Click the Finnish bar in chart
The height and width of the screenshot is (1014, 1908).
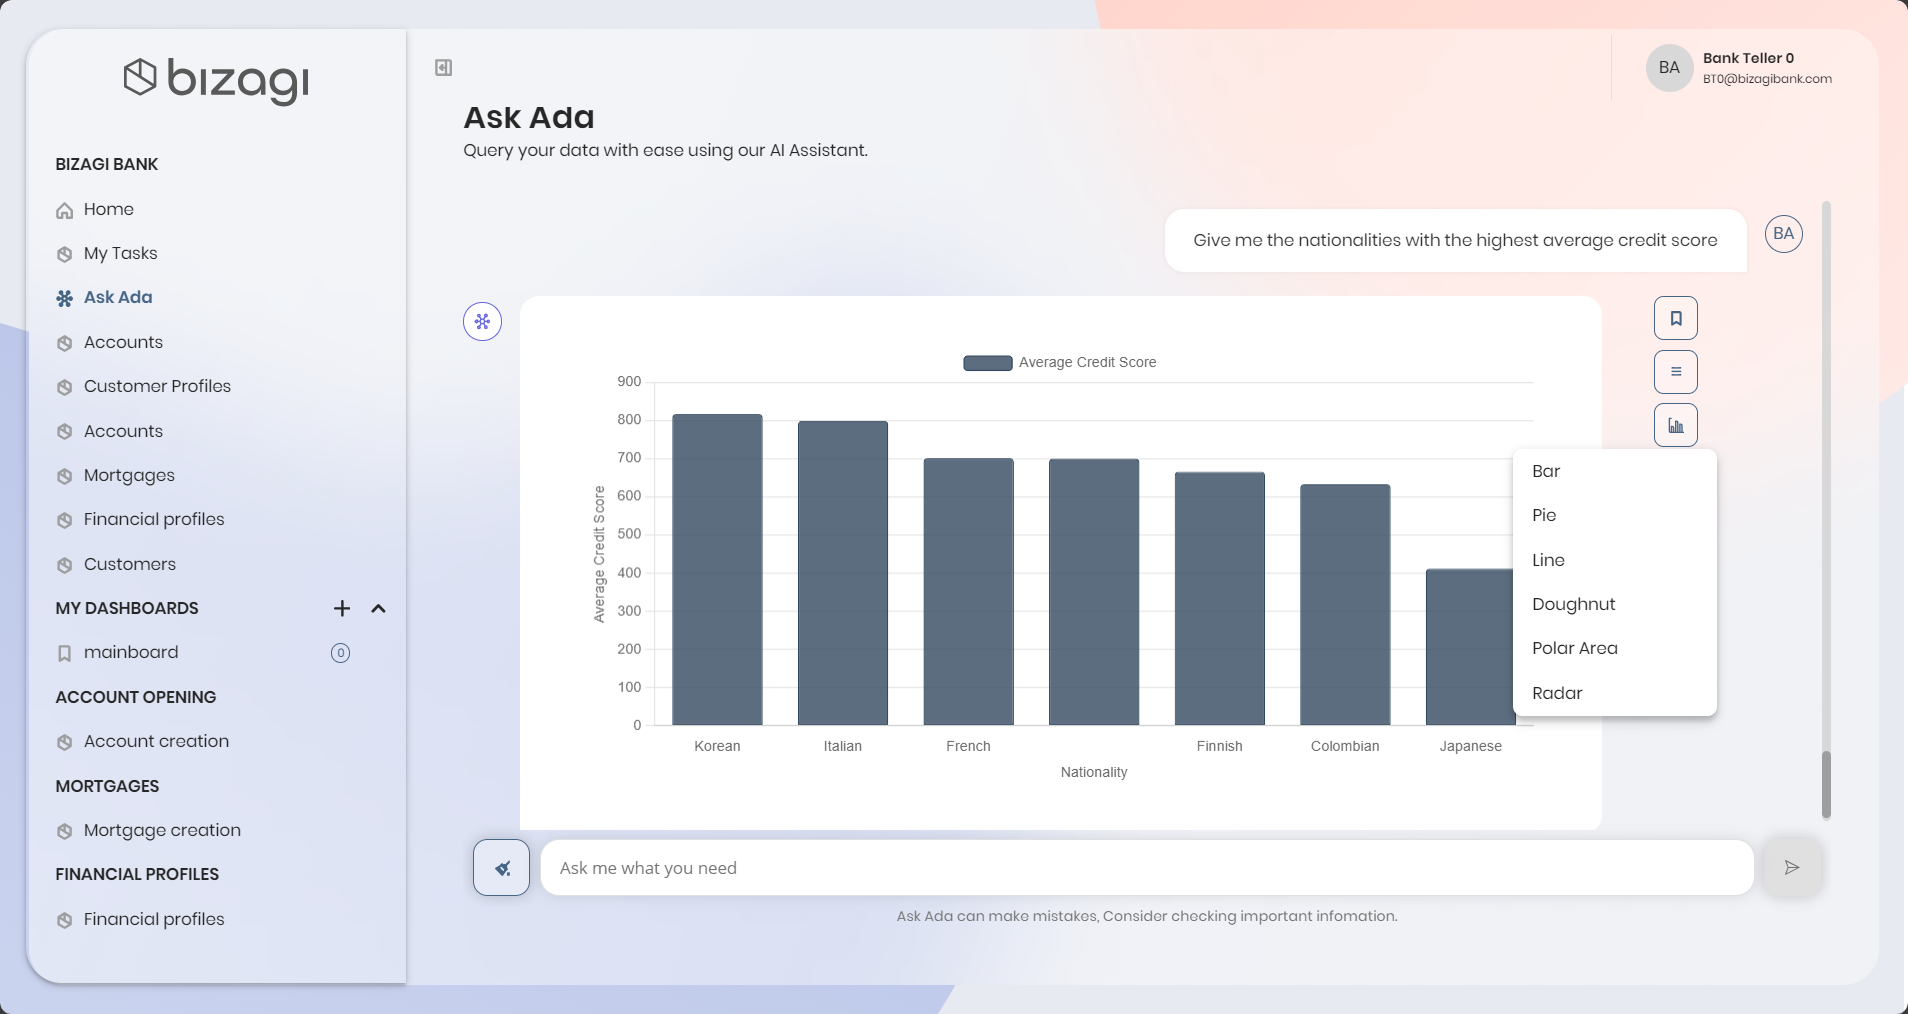(x=1220, y=599)
